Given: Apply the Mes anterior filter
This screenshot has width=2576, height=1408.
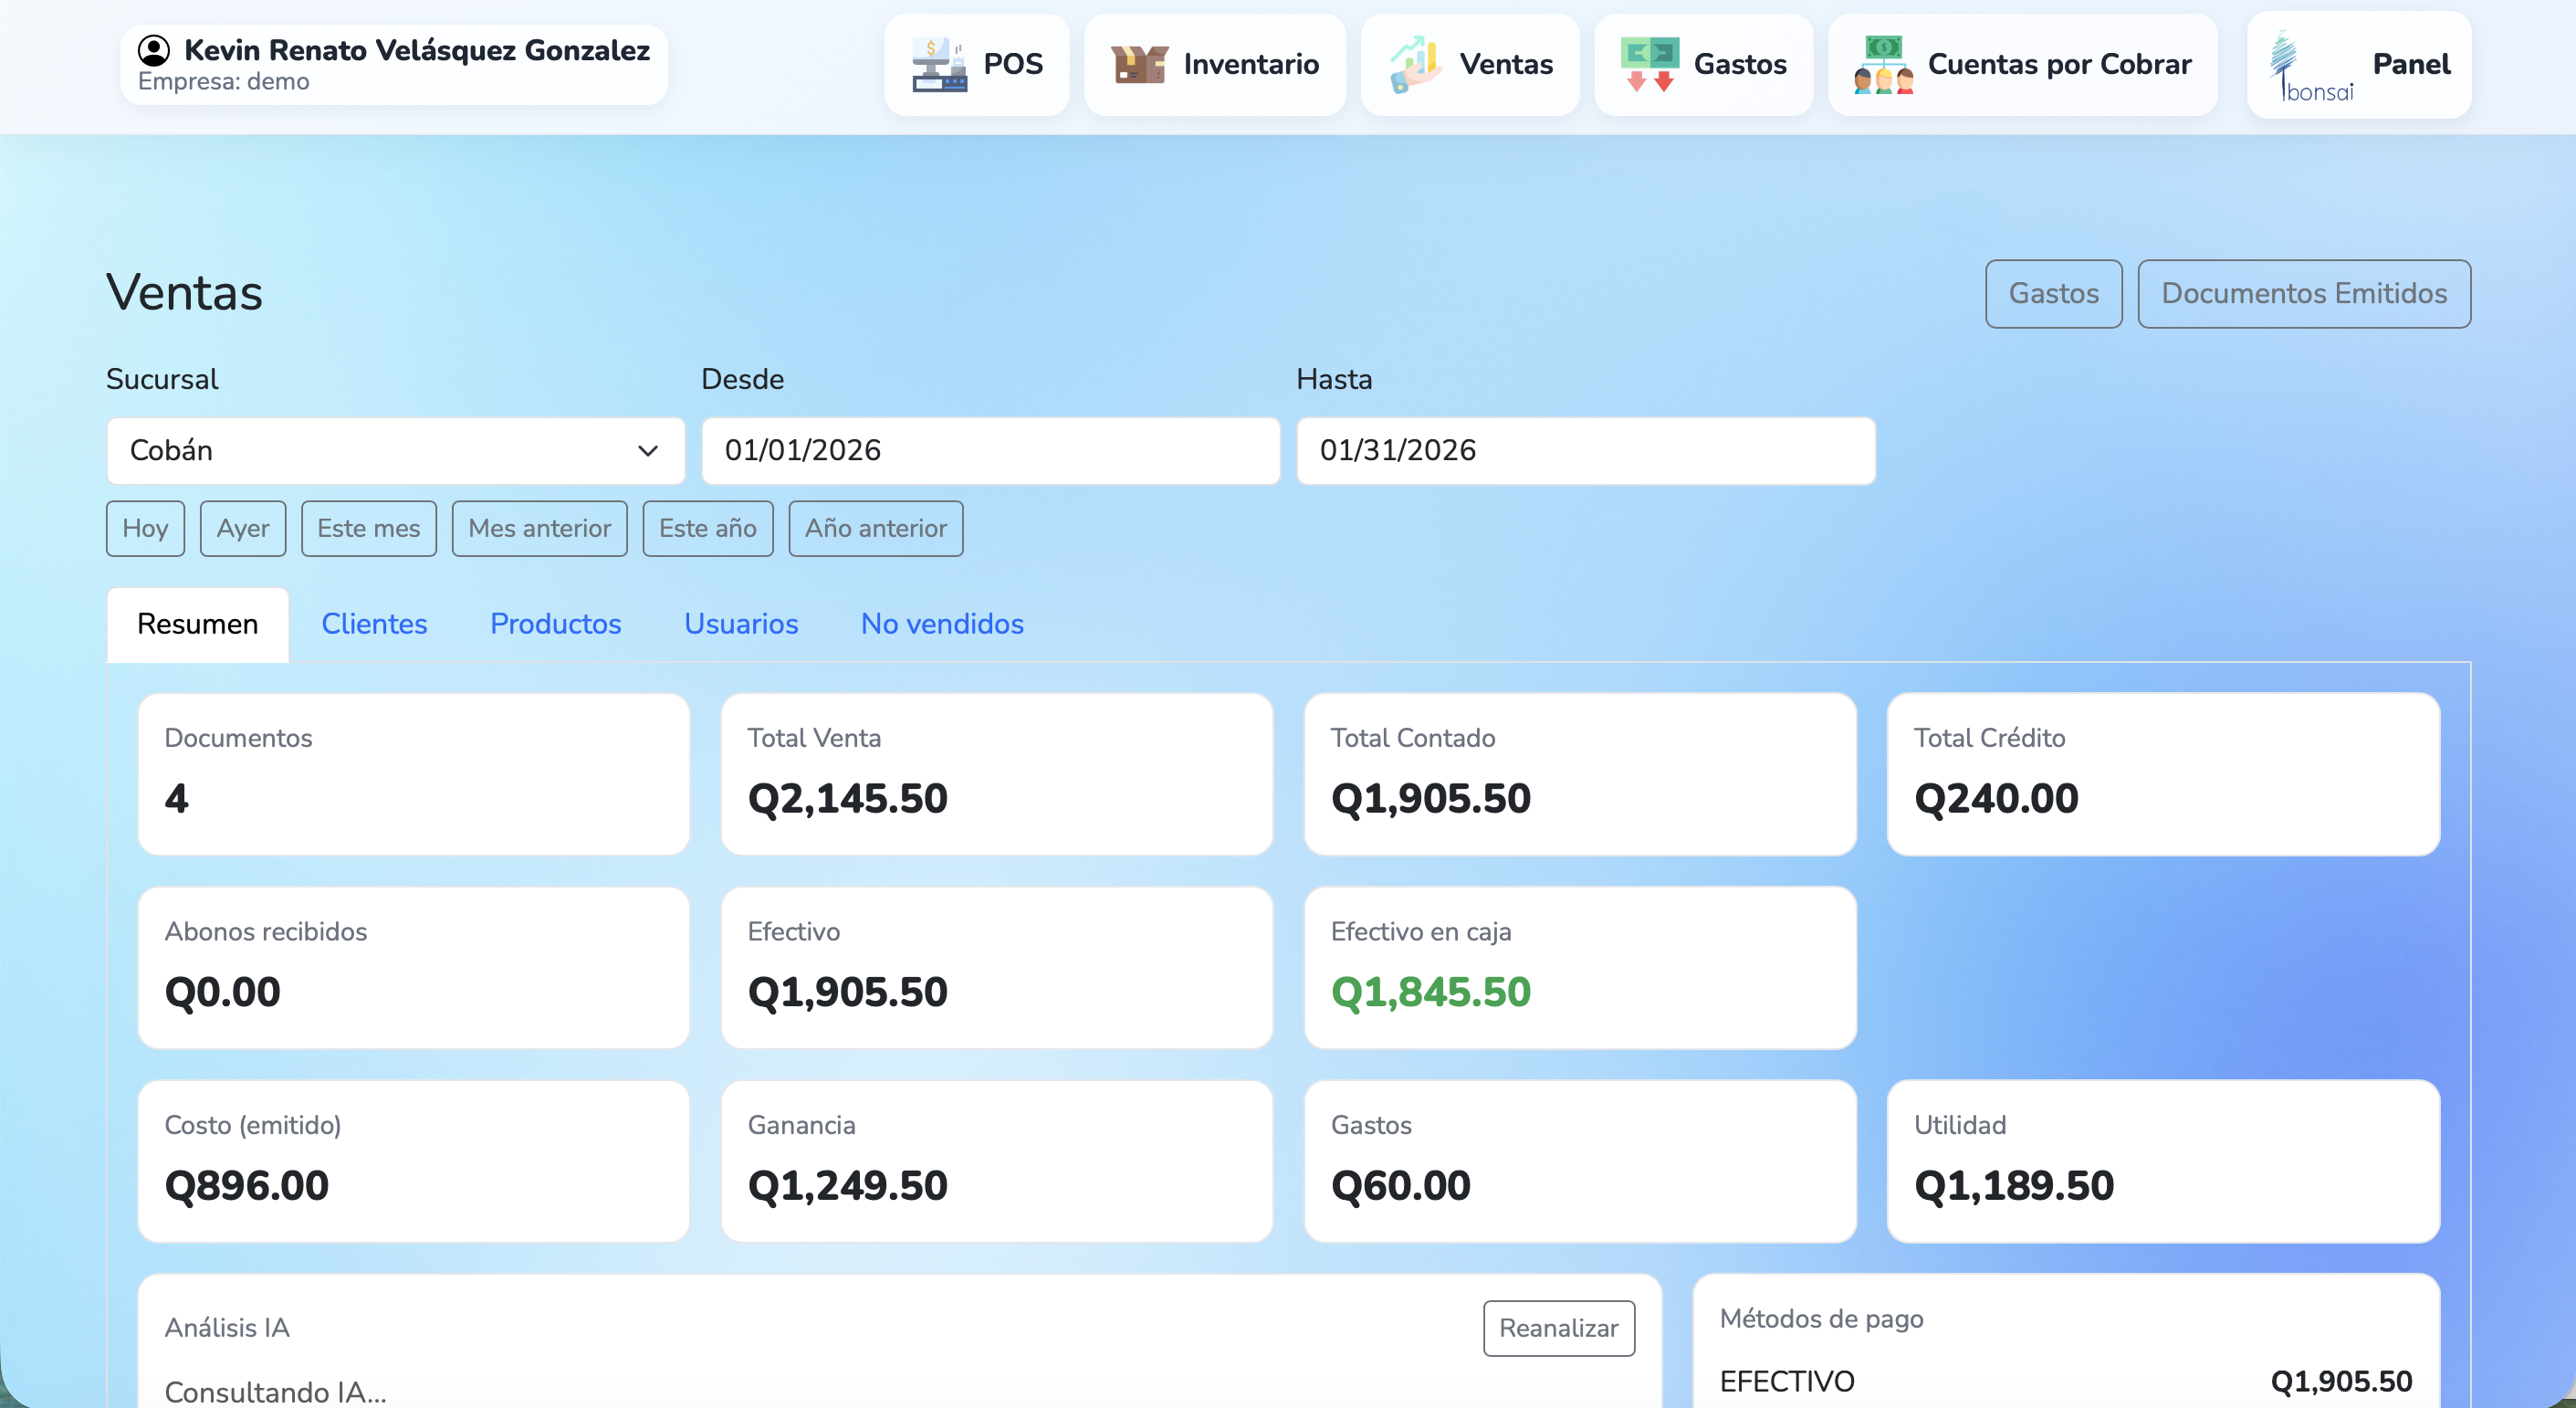Looking at the screenshot, I should pos(539,529).
